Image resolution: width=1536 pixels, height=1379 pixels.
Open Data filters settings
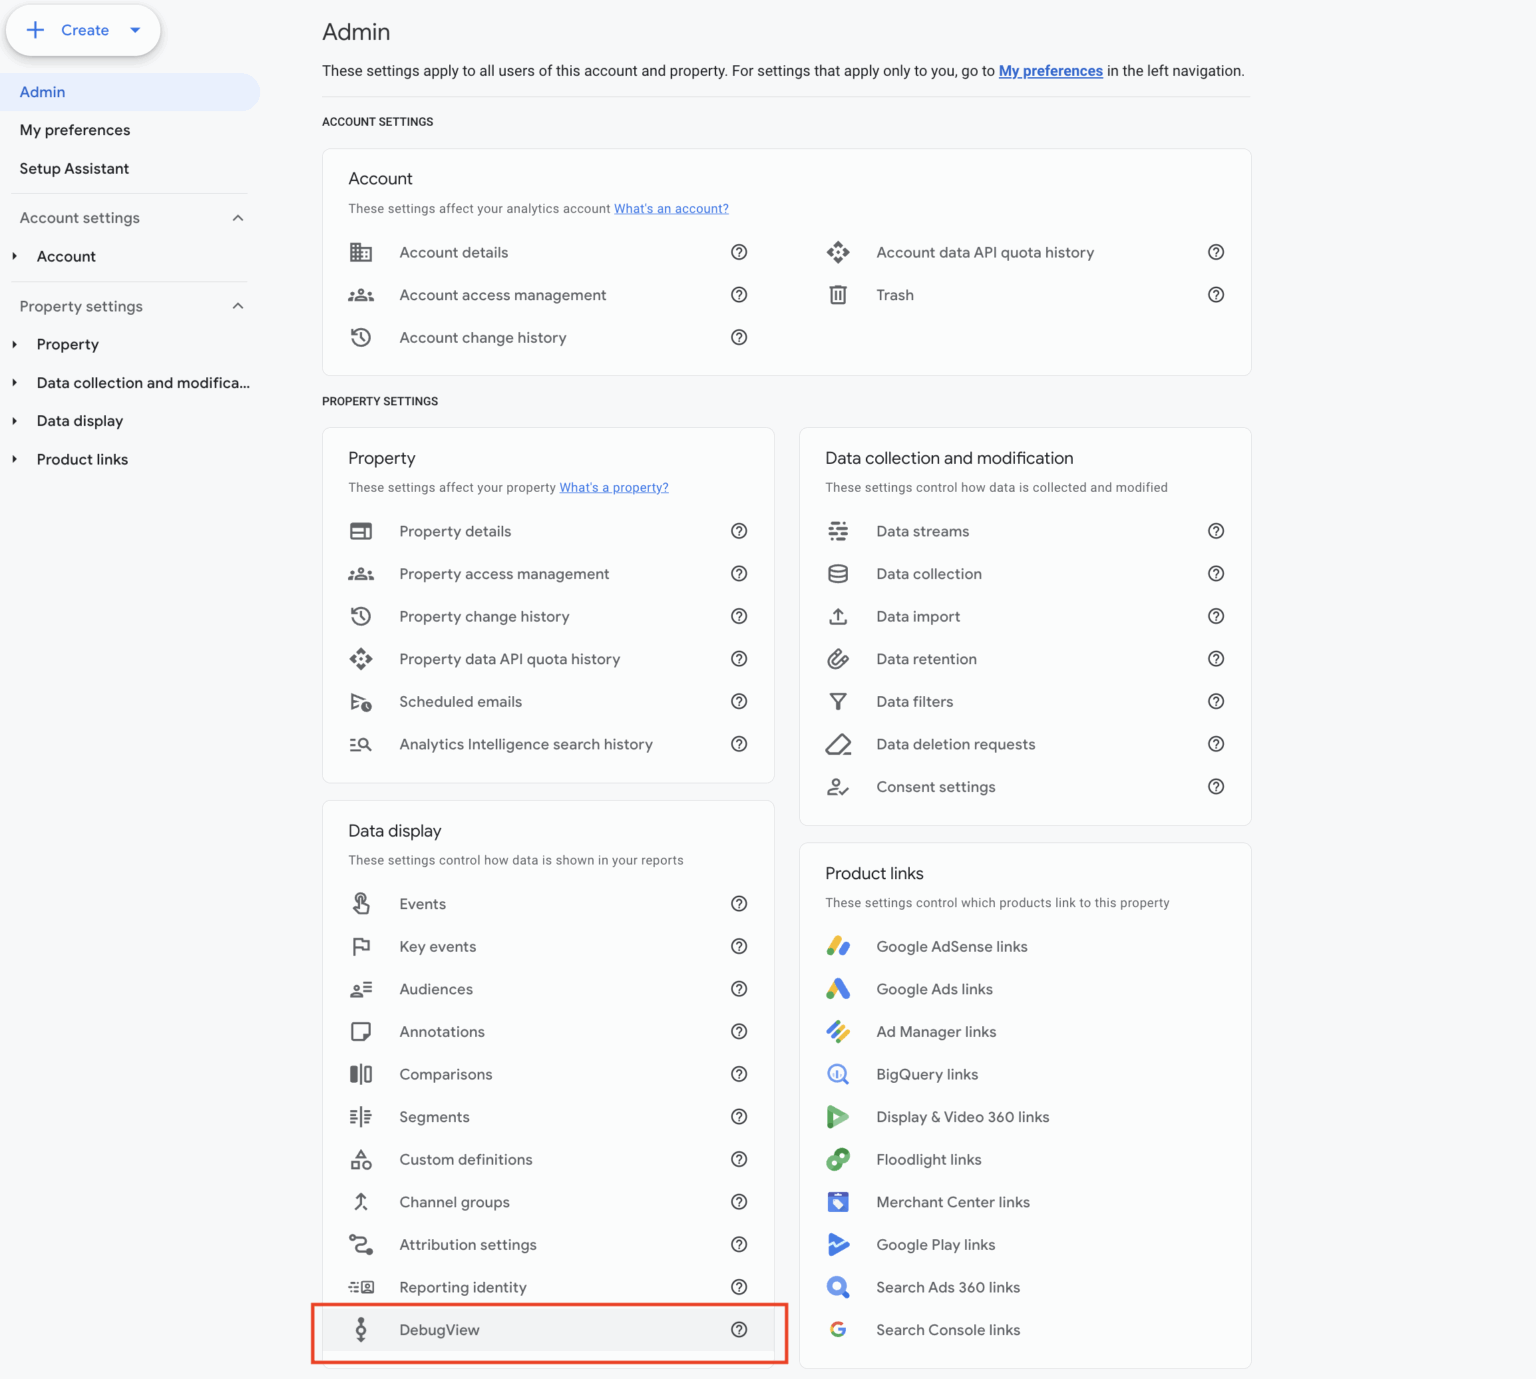click(914, 701)
